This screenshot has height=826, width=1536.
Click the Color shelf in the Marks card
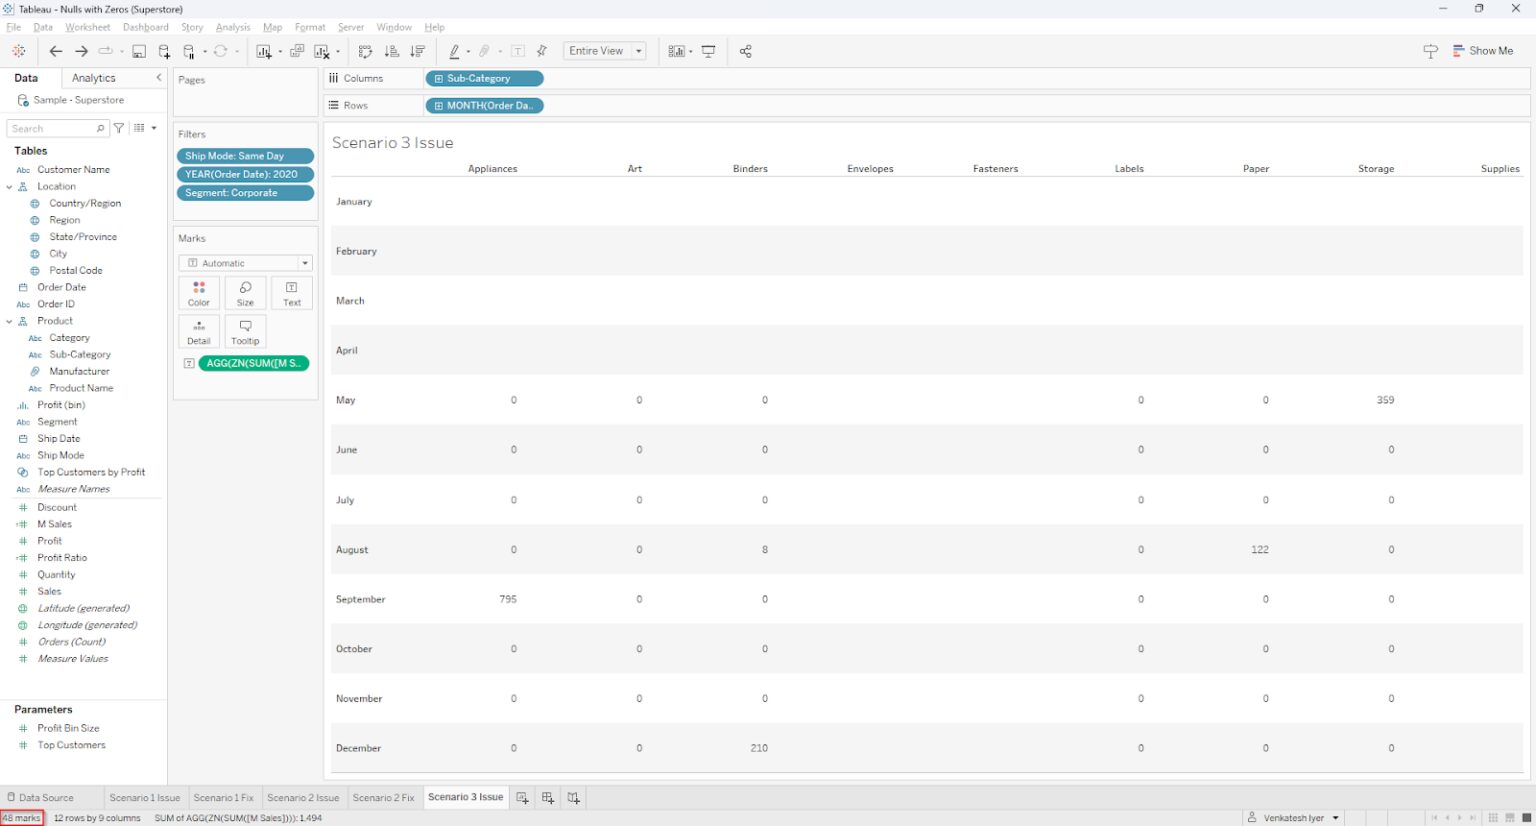point(198,293)
